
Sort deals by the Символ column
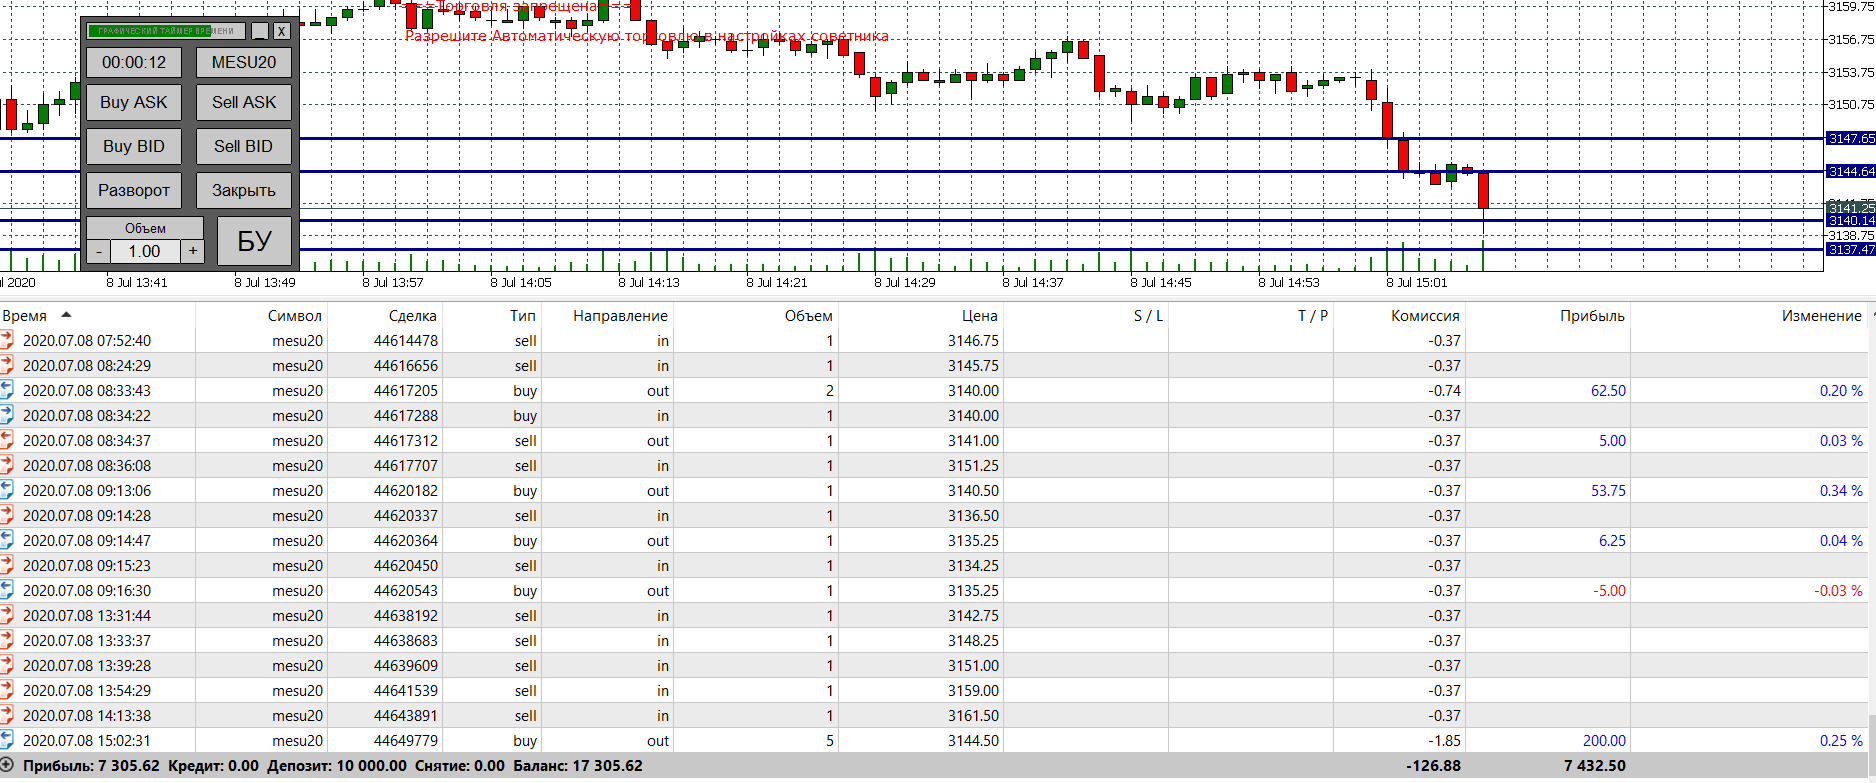tap(295, 316)
